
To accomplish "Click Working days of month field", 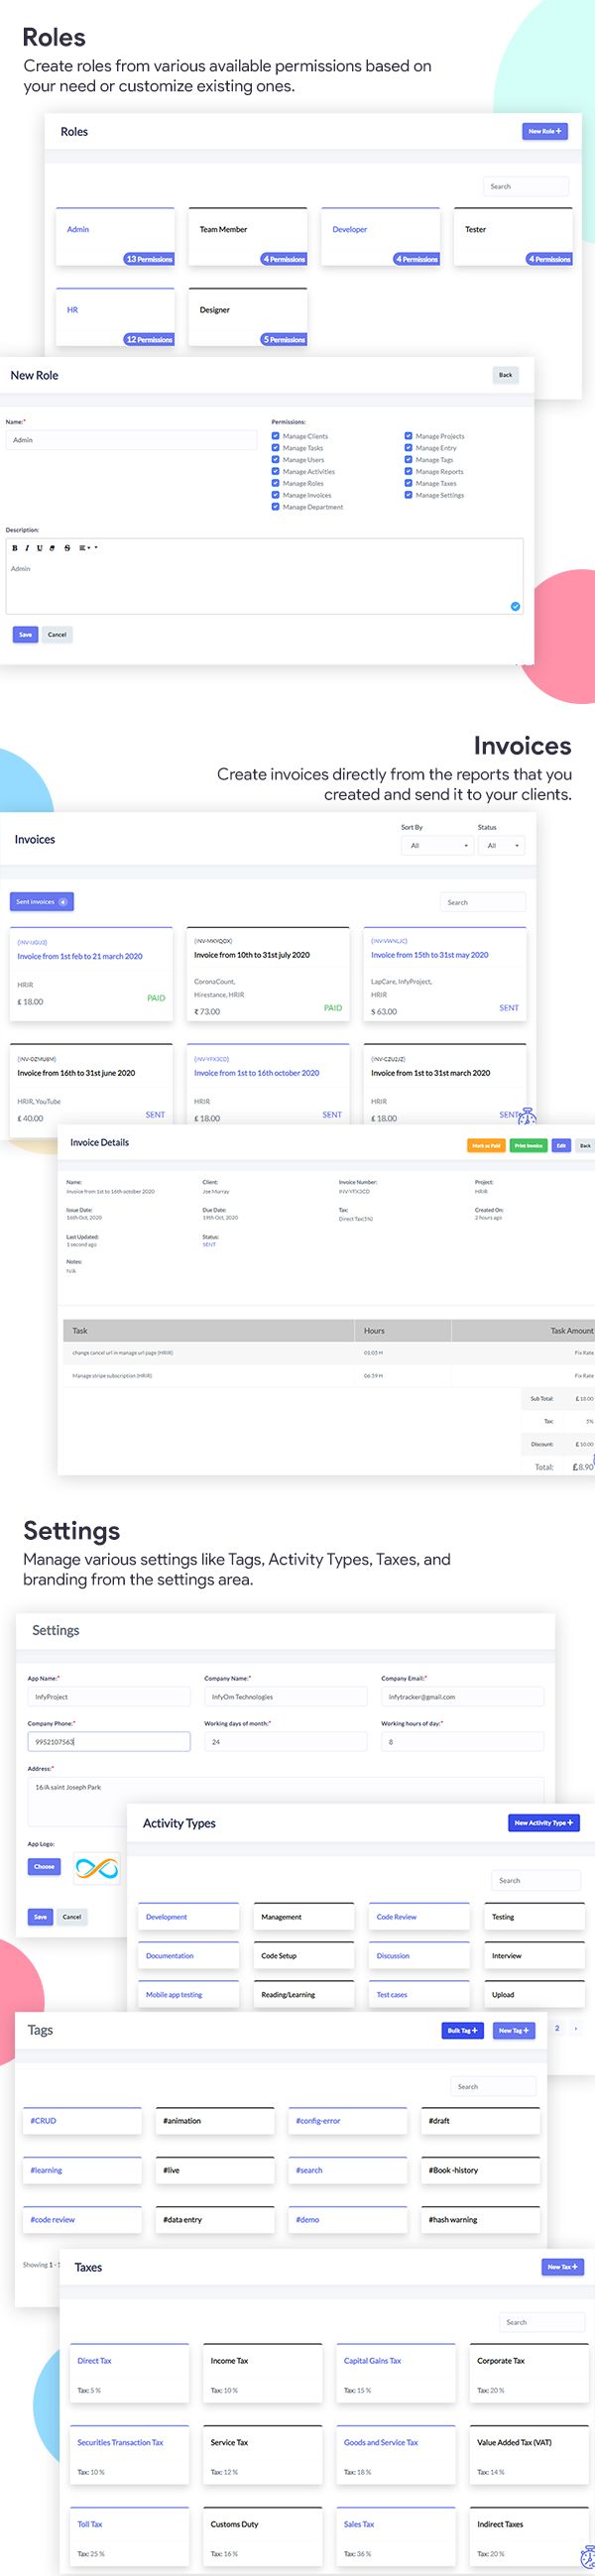I will point(286,1742).
